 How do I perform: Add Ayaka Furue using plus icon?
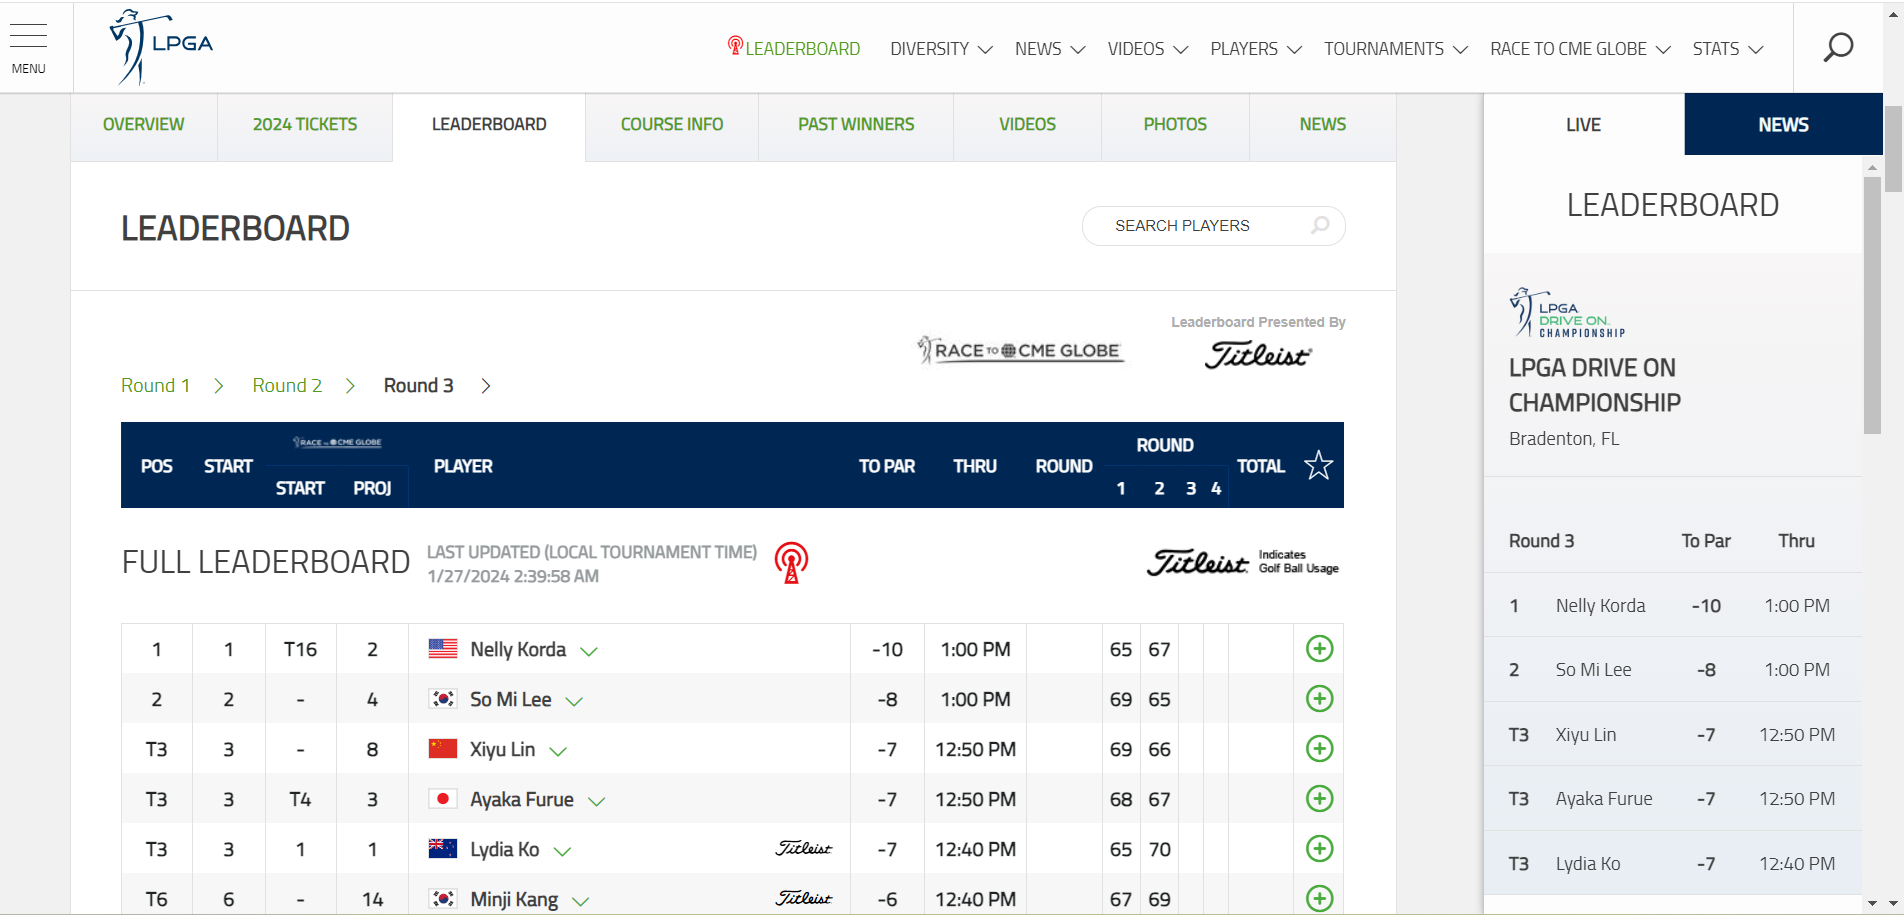pyautogui.click(x=1319, y=799)
